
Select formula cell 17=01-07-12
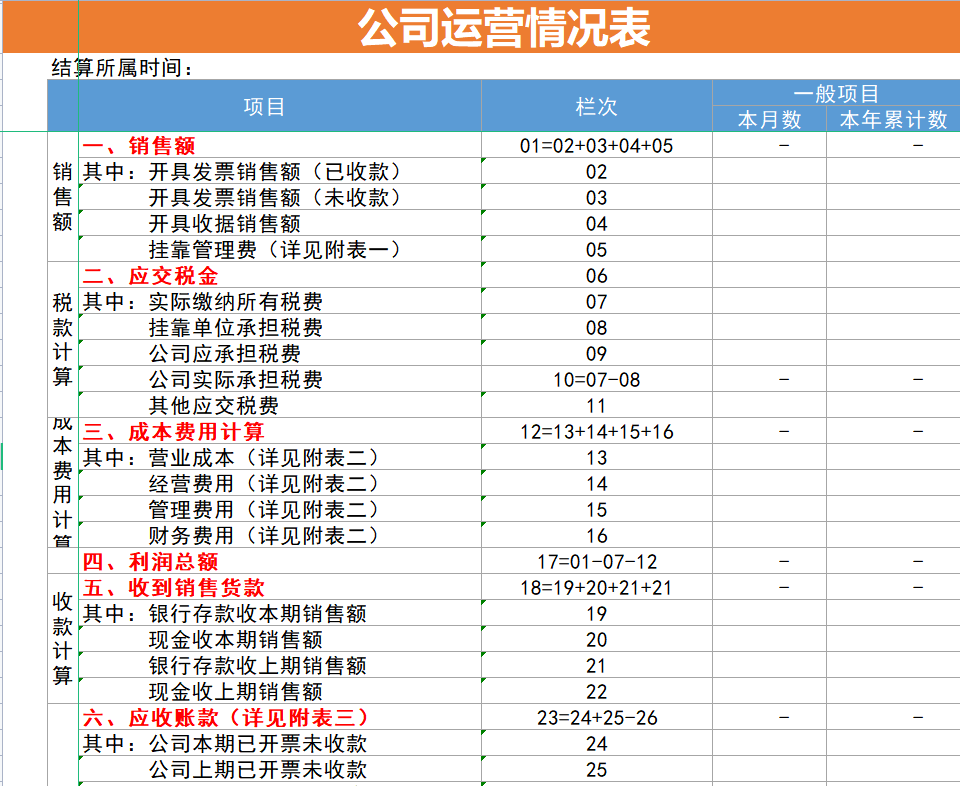(596, 561)
